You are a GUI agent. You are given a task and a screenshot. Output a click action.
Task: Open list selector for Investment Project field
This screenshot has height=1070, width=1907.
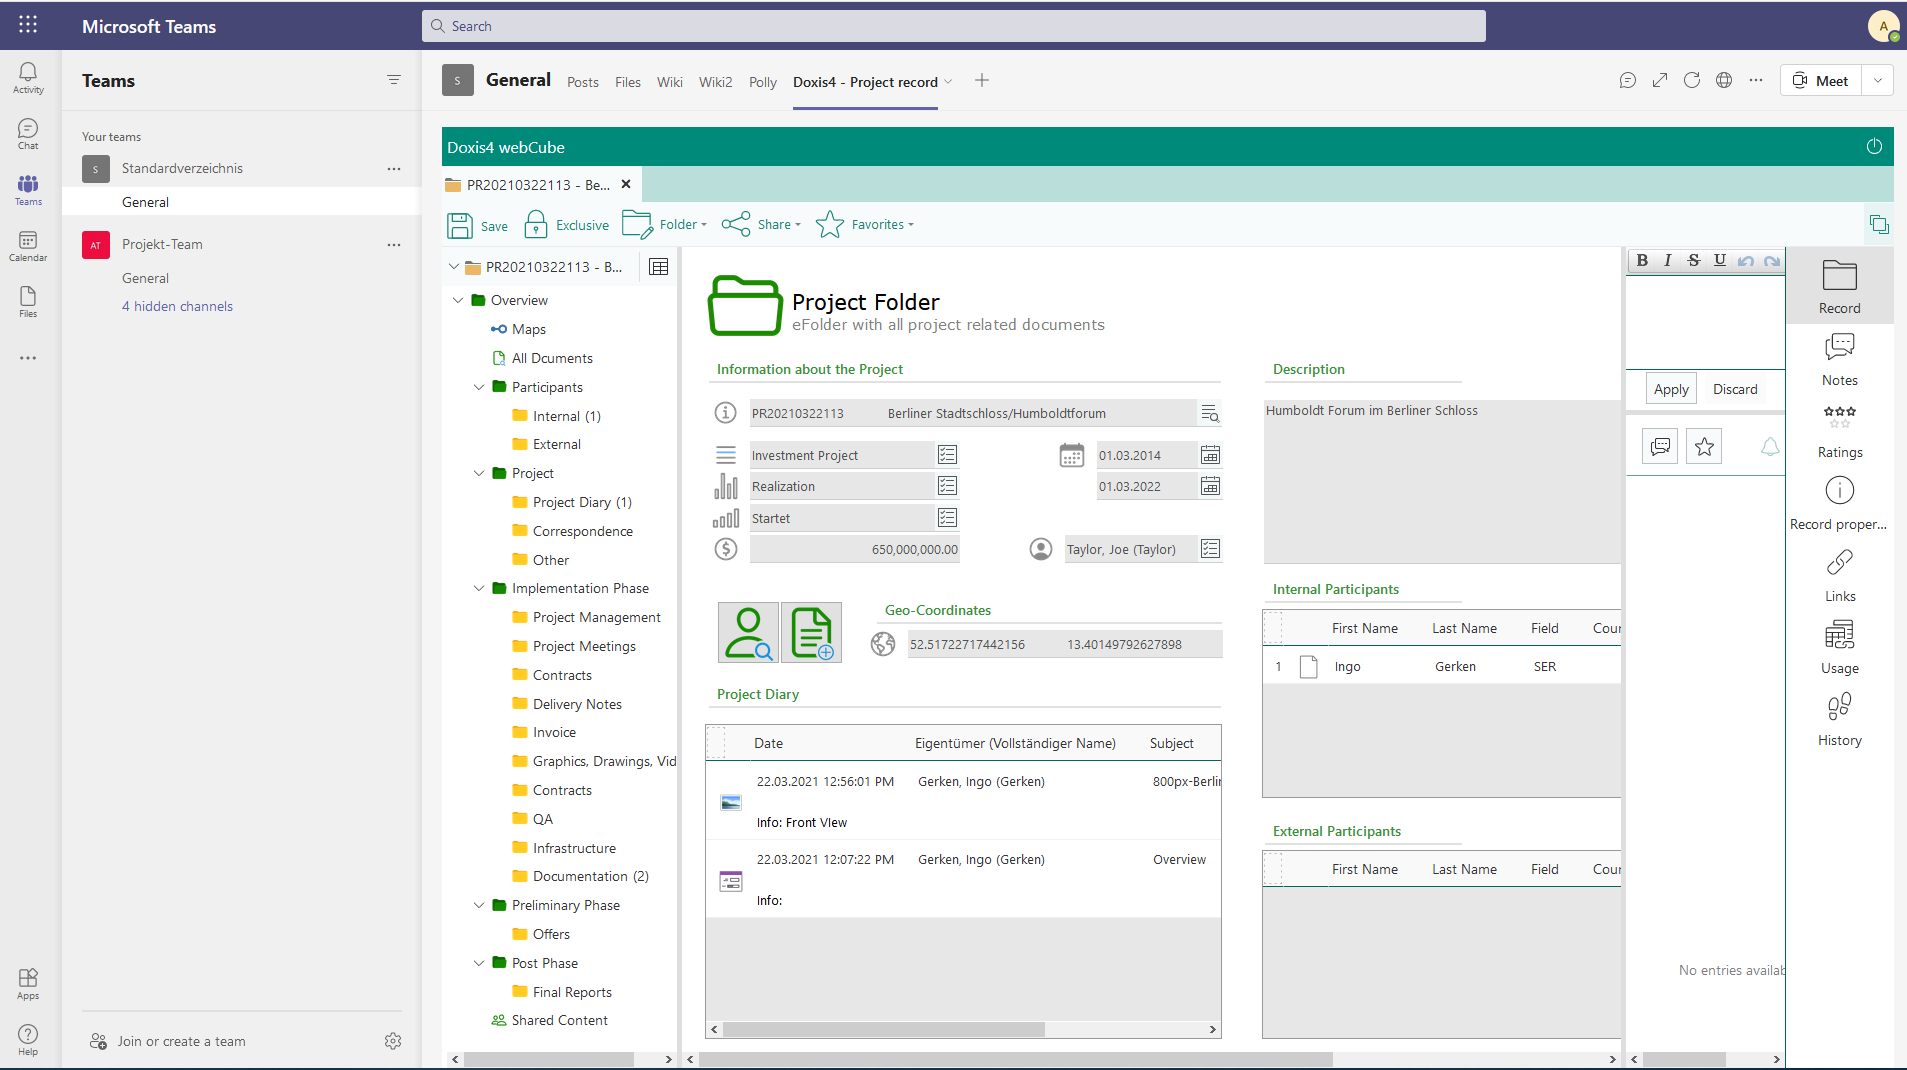pyautogui.click(x=947, y=455)
